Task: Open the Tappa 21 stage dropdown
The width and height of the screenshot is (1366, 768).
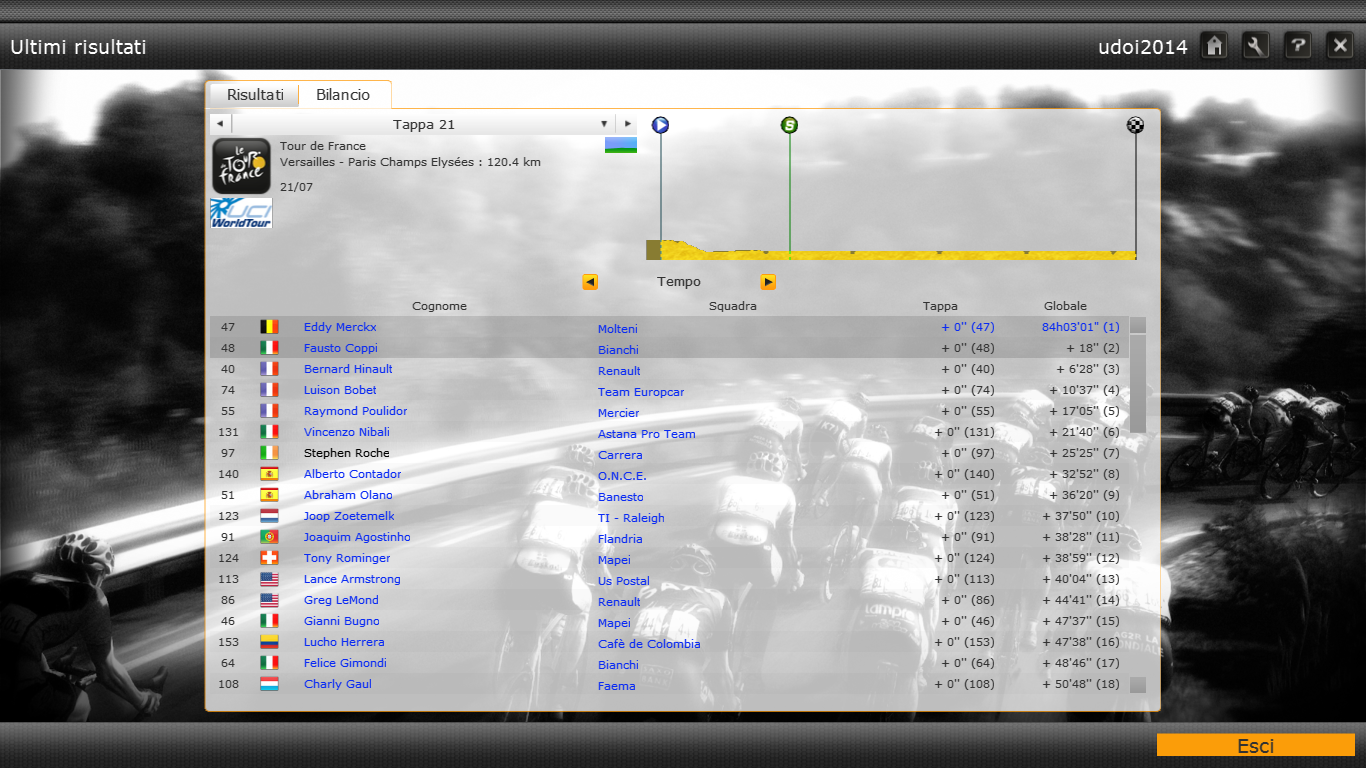Action: pyautogui.click(x=604, y=124)
